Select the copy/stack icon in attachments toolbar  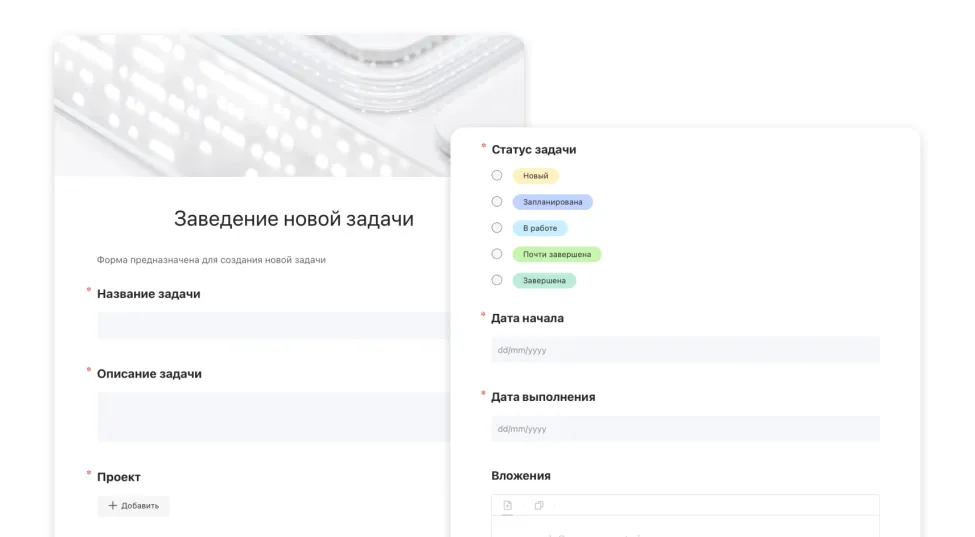pos(539,505)
